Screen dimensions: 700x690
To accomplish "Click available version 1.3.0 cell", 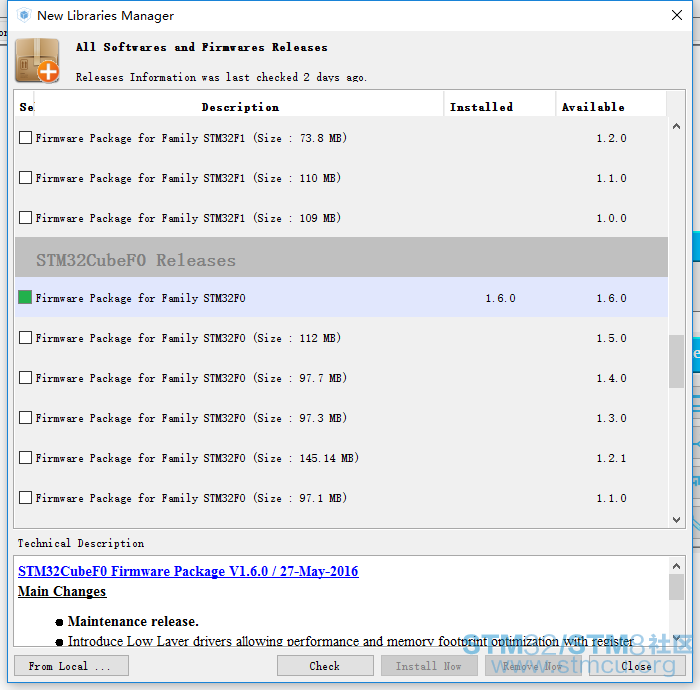I will [x=612, y=418].
